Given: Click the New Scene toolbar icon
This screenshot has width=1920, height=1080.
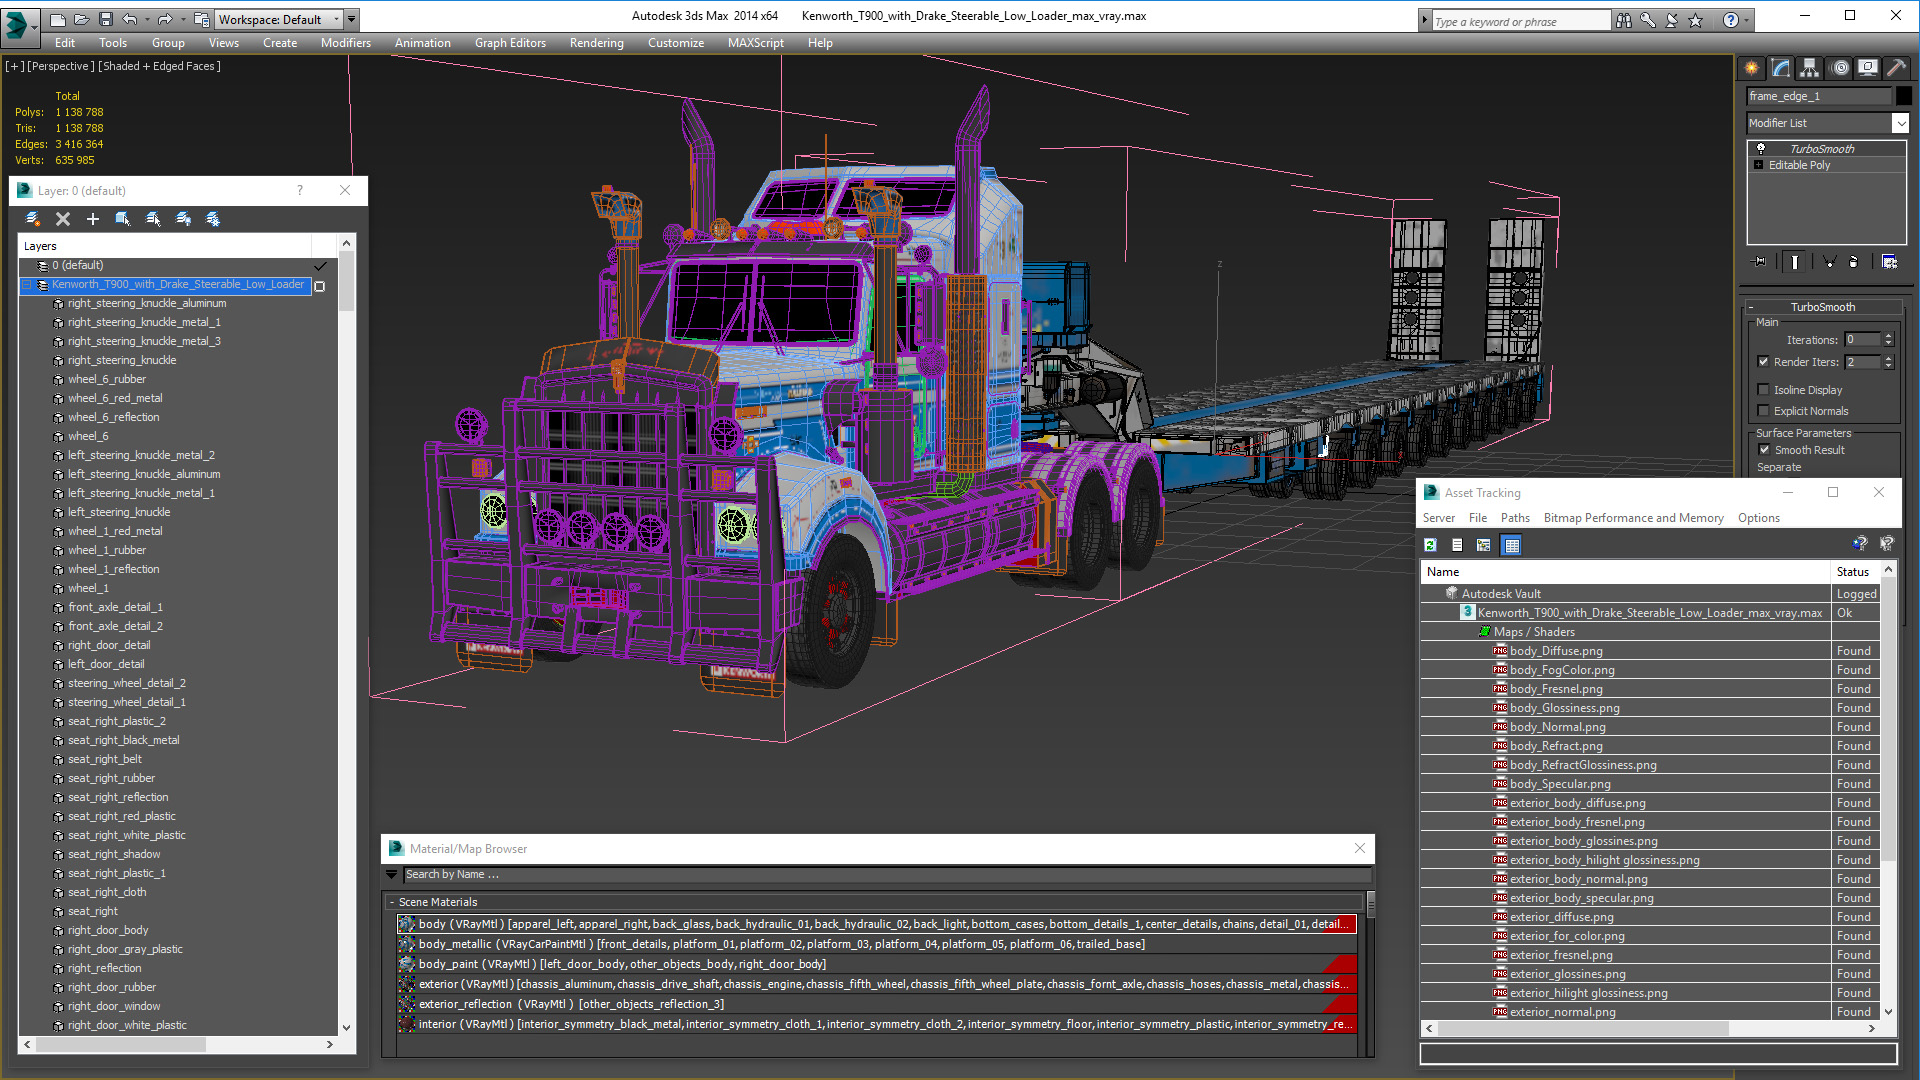Looking at the screenshot, I should [x=58, y=19].
